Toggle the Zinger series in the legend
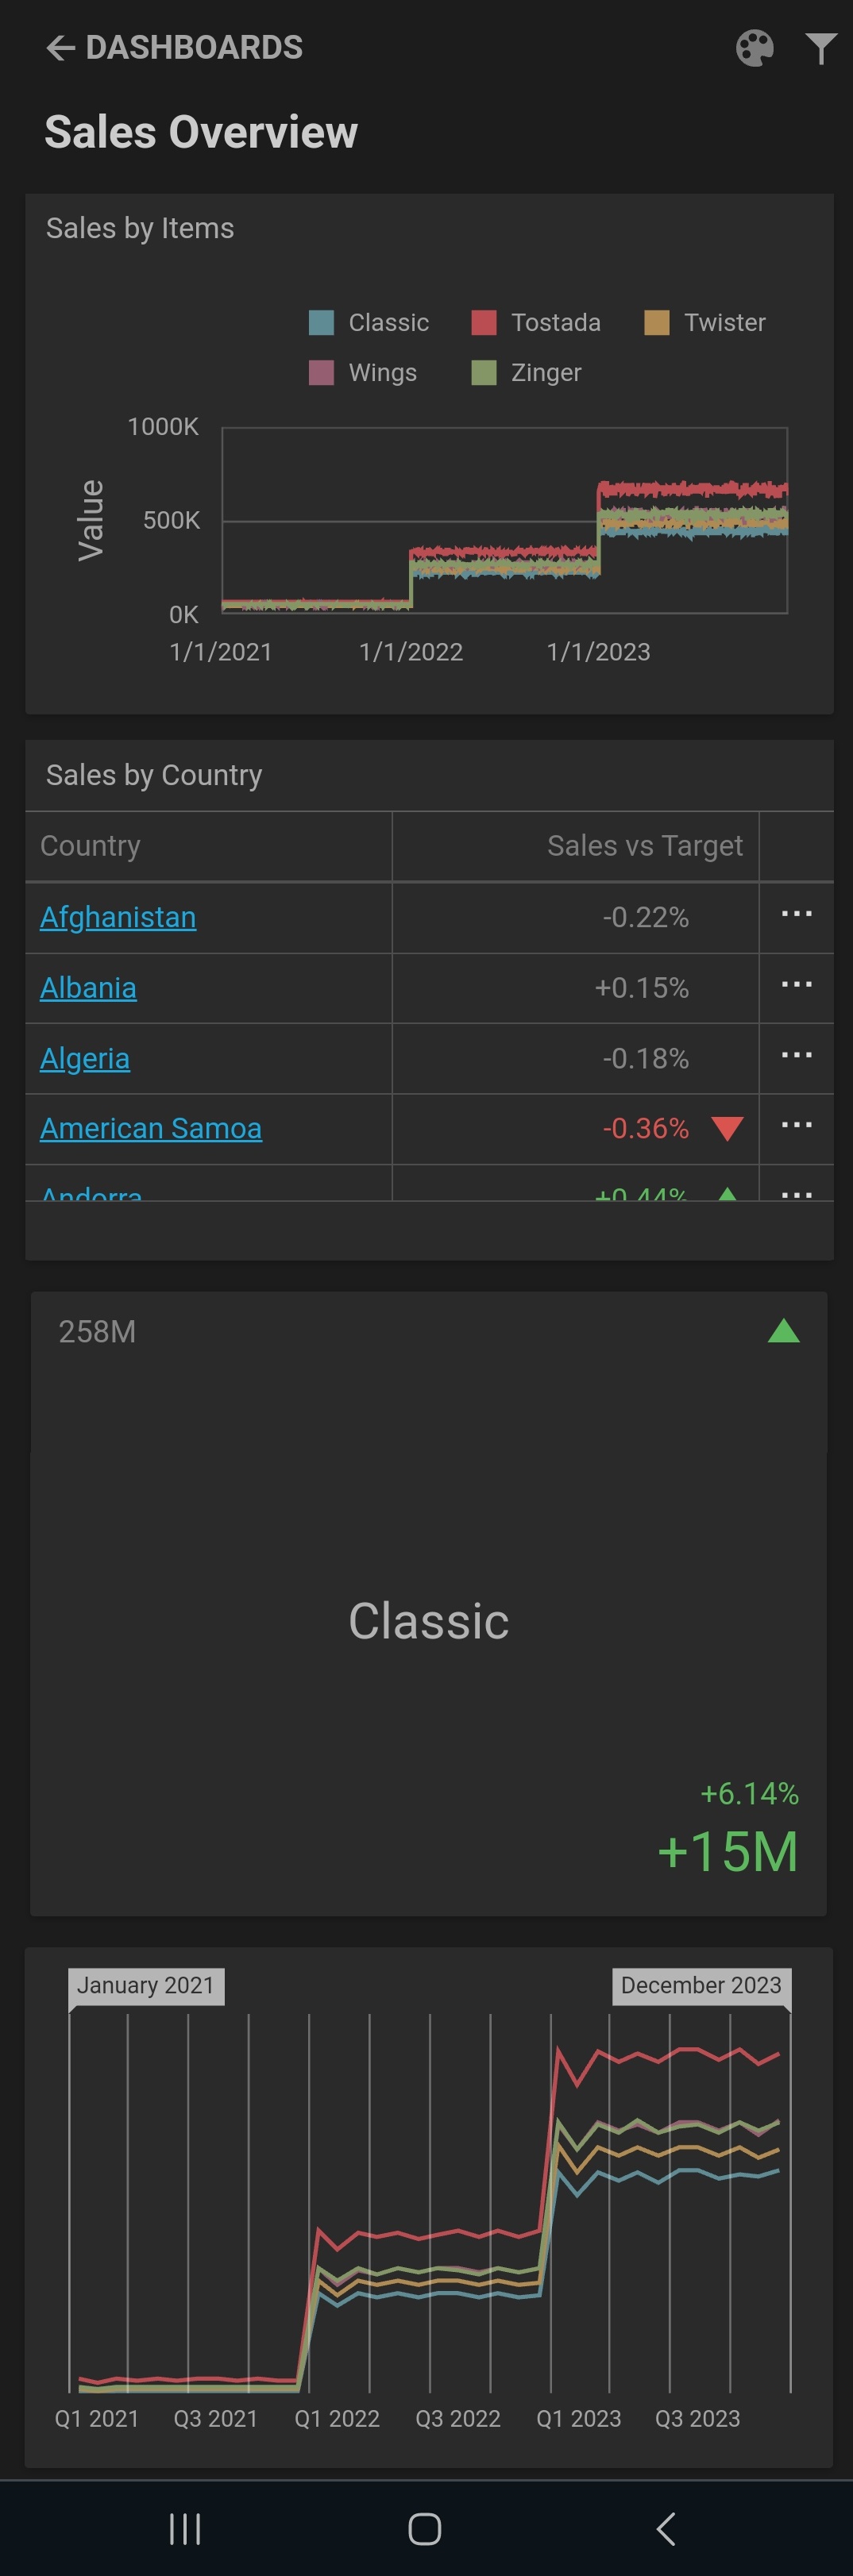The image size is (853, 2576). (527, 373)
